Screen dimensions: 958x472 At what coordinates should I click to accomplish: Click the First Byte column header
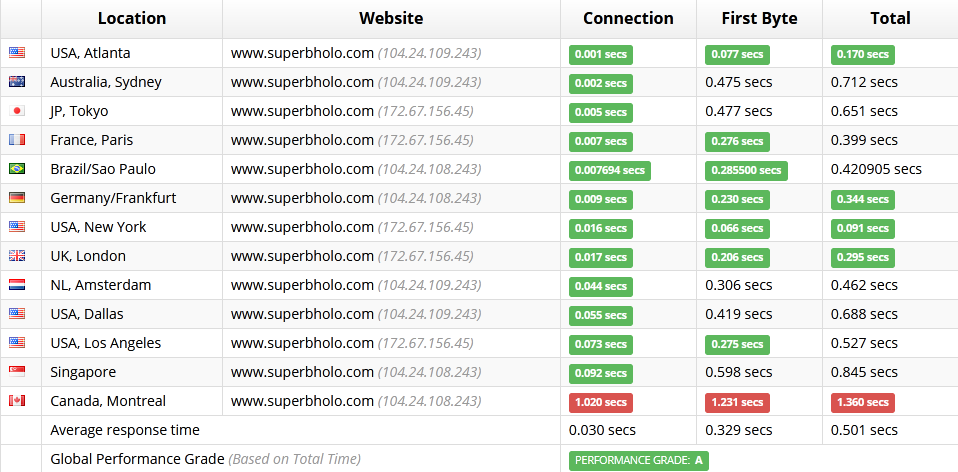click(x=759, y=18)
